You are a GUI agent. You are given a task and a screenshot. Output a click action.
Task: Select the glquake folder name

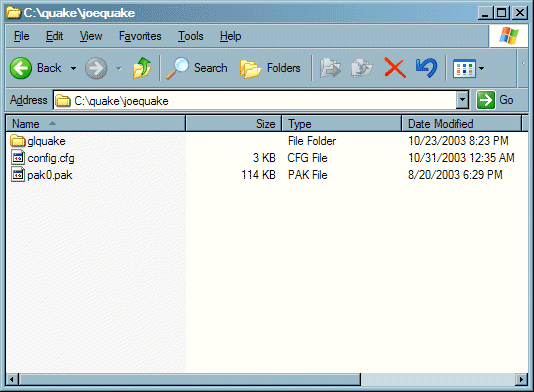click(x=46, y=141)
